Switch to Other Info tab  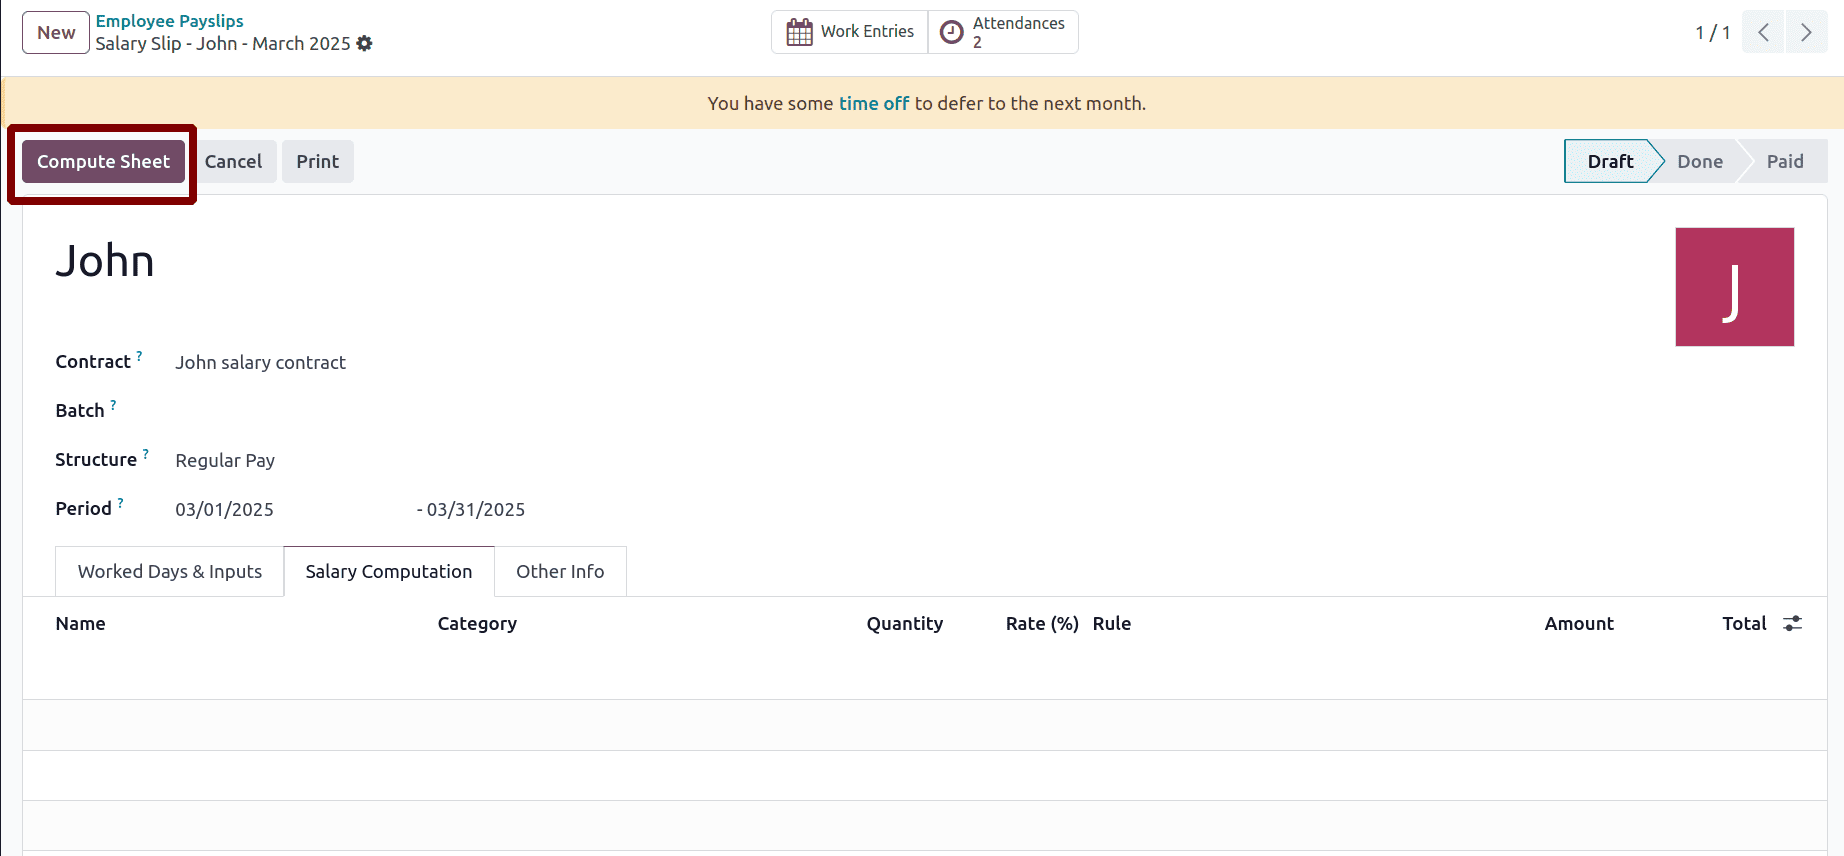[x=560, y=571]
